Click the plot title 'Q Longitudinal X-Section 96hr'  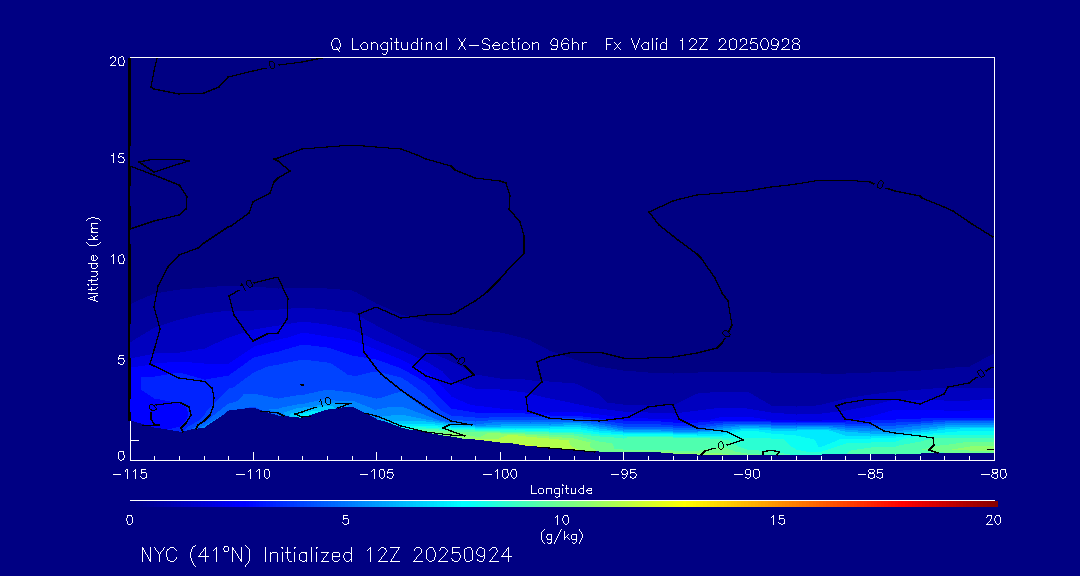[x=459, y=45]
